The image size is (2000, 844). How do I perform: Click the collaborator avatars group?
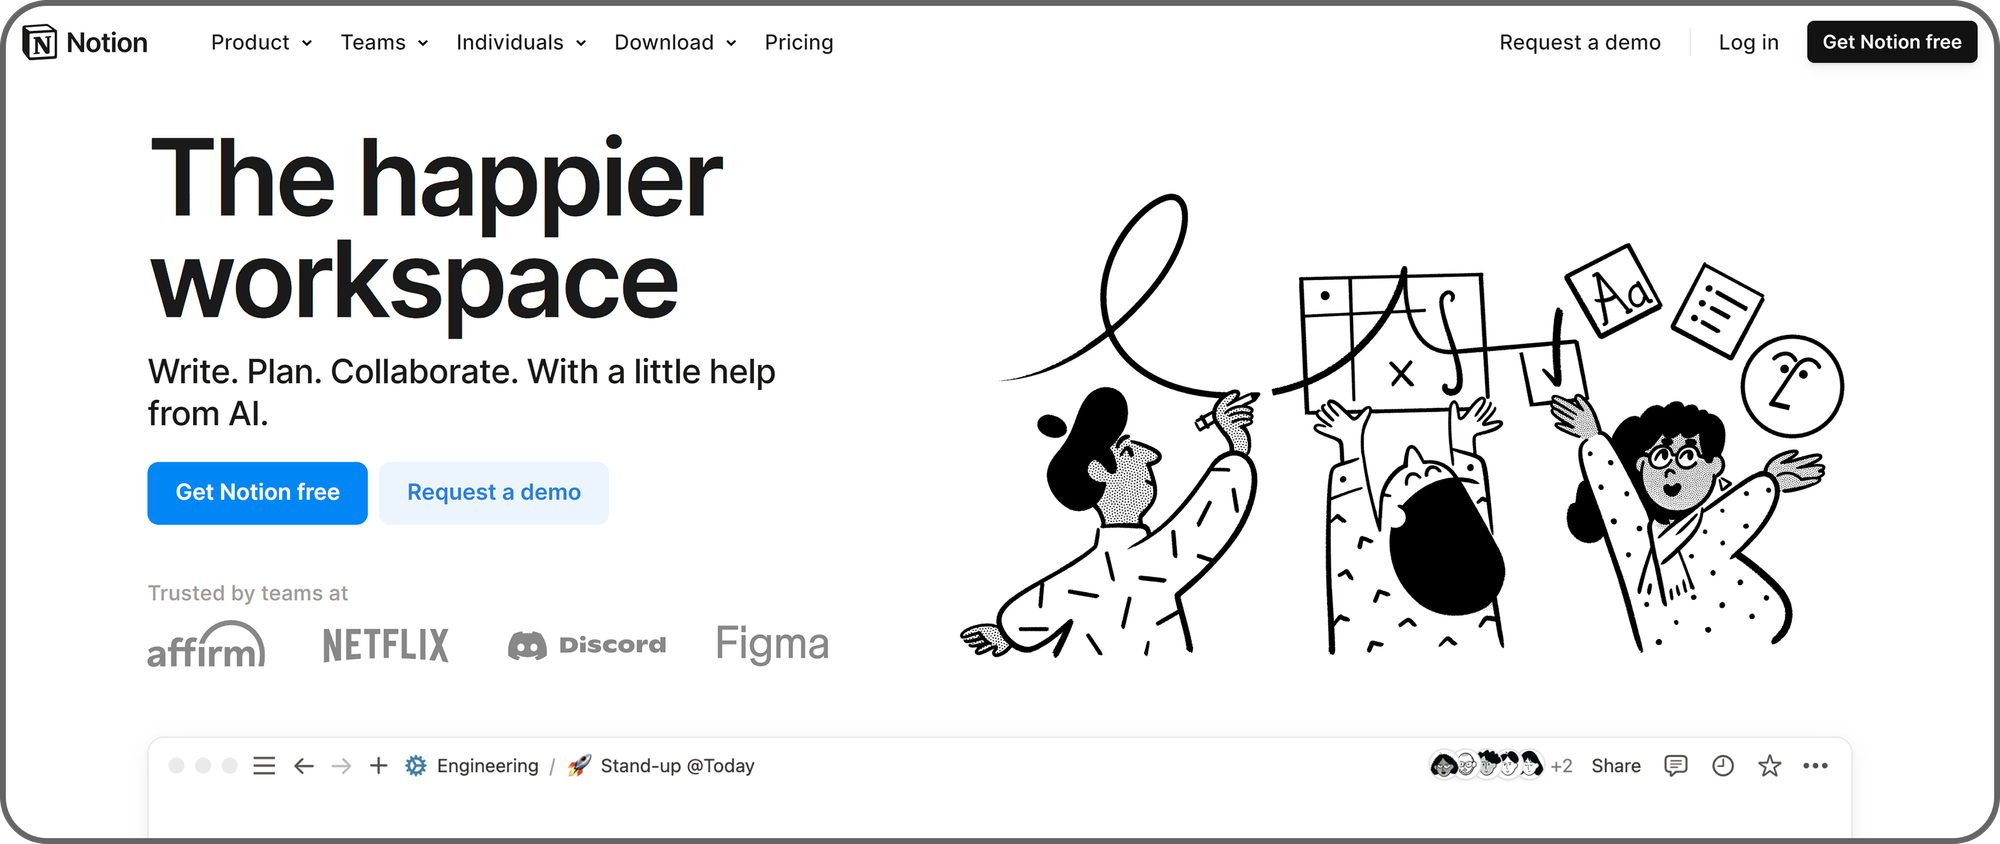1487,766
